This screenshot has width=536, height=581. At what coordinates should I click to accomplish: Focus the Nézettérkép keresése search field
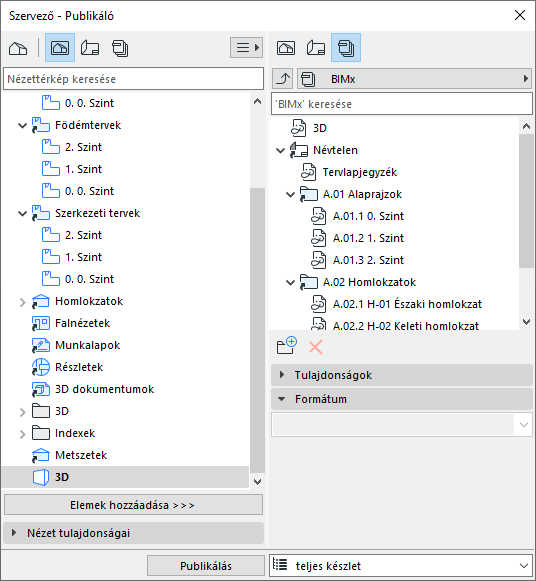coord(133,79)
